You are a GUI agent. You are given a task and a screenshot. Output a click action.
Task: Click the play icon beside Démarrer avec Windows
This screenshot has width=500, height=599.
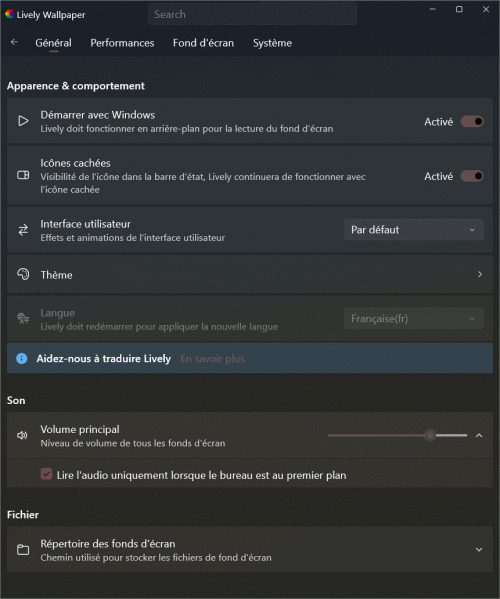coord(23,121)
